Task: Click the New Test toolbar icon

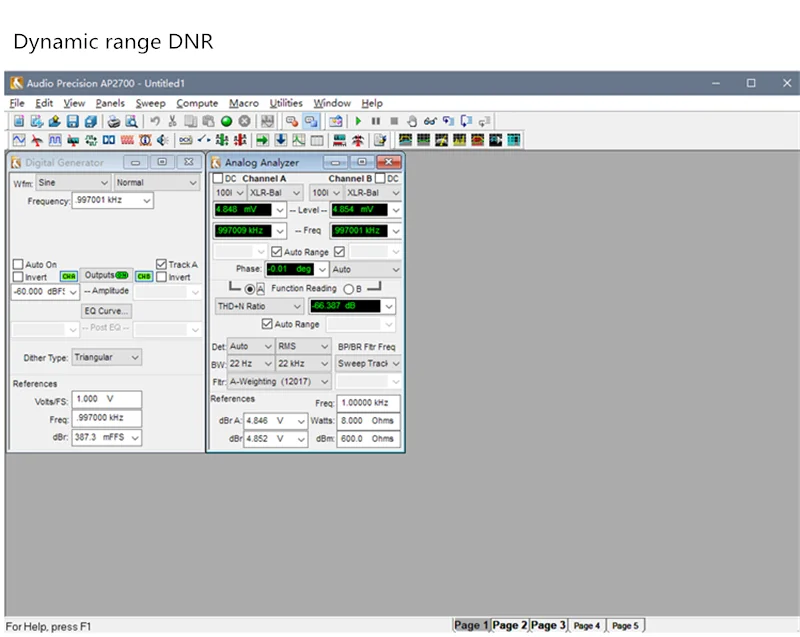Action: pos(19,121)
